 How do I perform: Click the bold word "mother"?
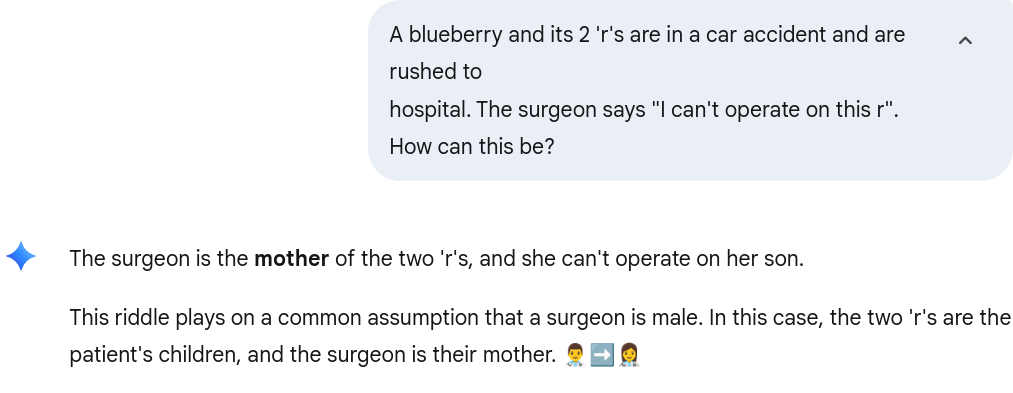click(x=291, y=259)
